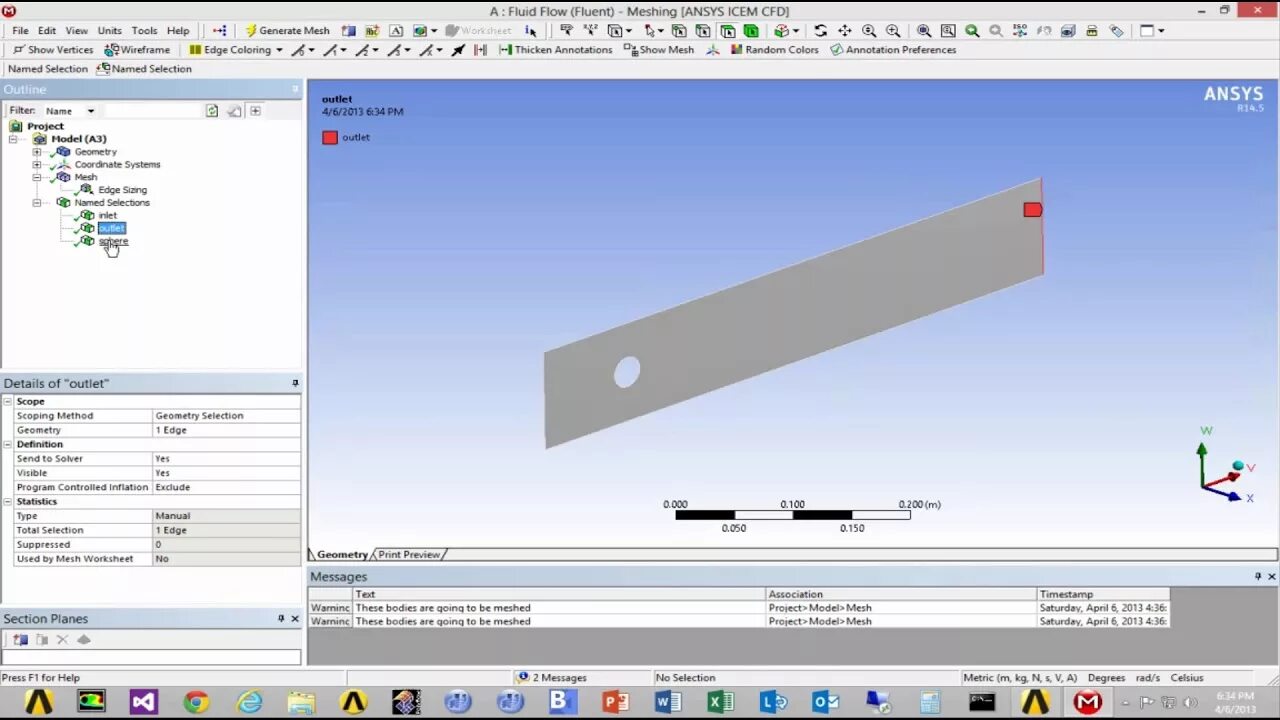Screen dimensions: 1280x720
Task: Select the Box Zoom icon
Action: click(893, 30)
